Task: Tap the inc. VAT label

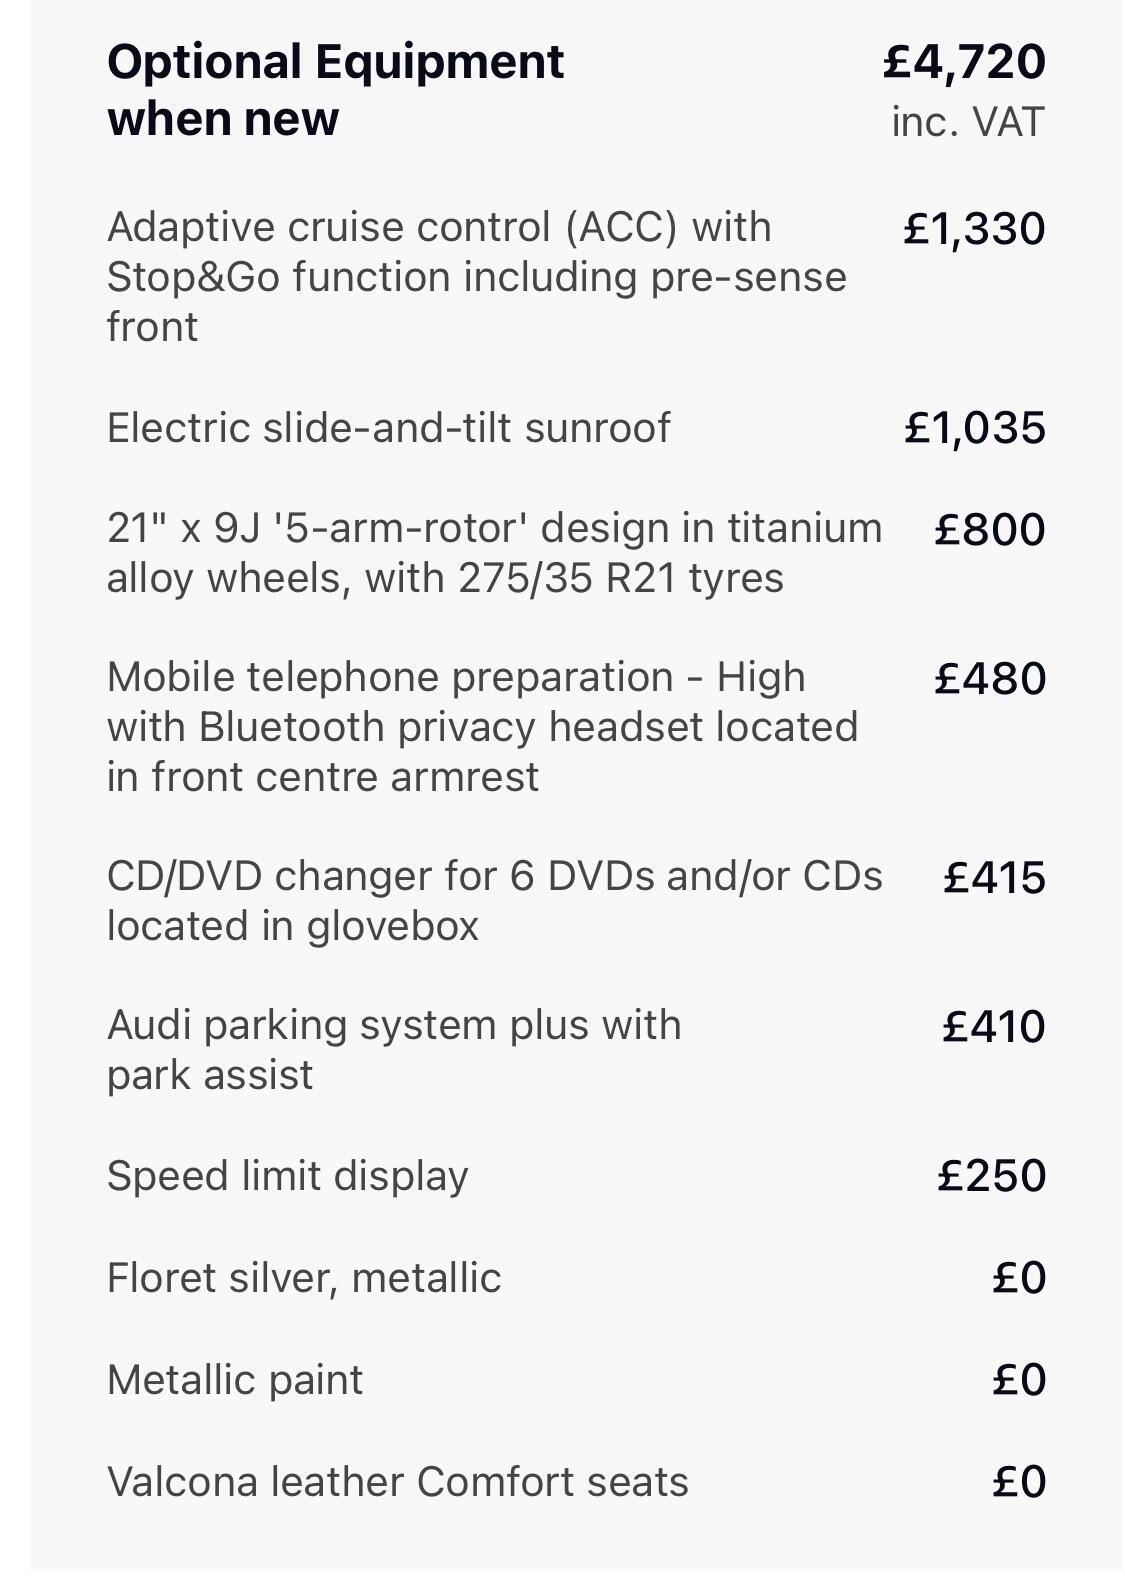Action: [x=967, y=122]
